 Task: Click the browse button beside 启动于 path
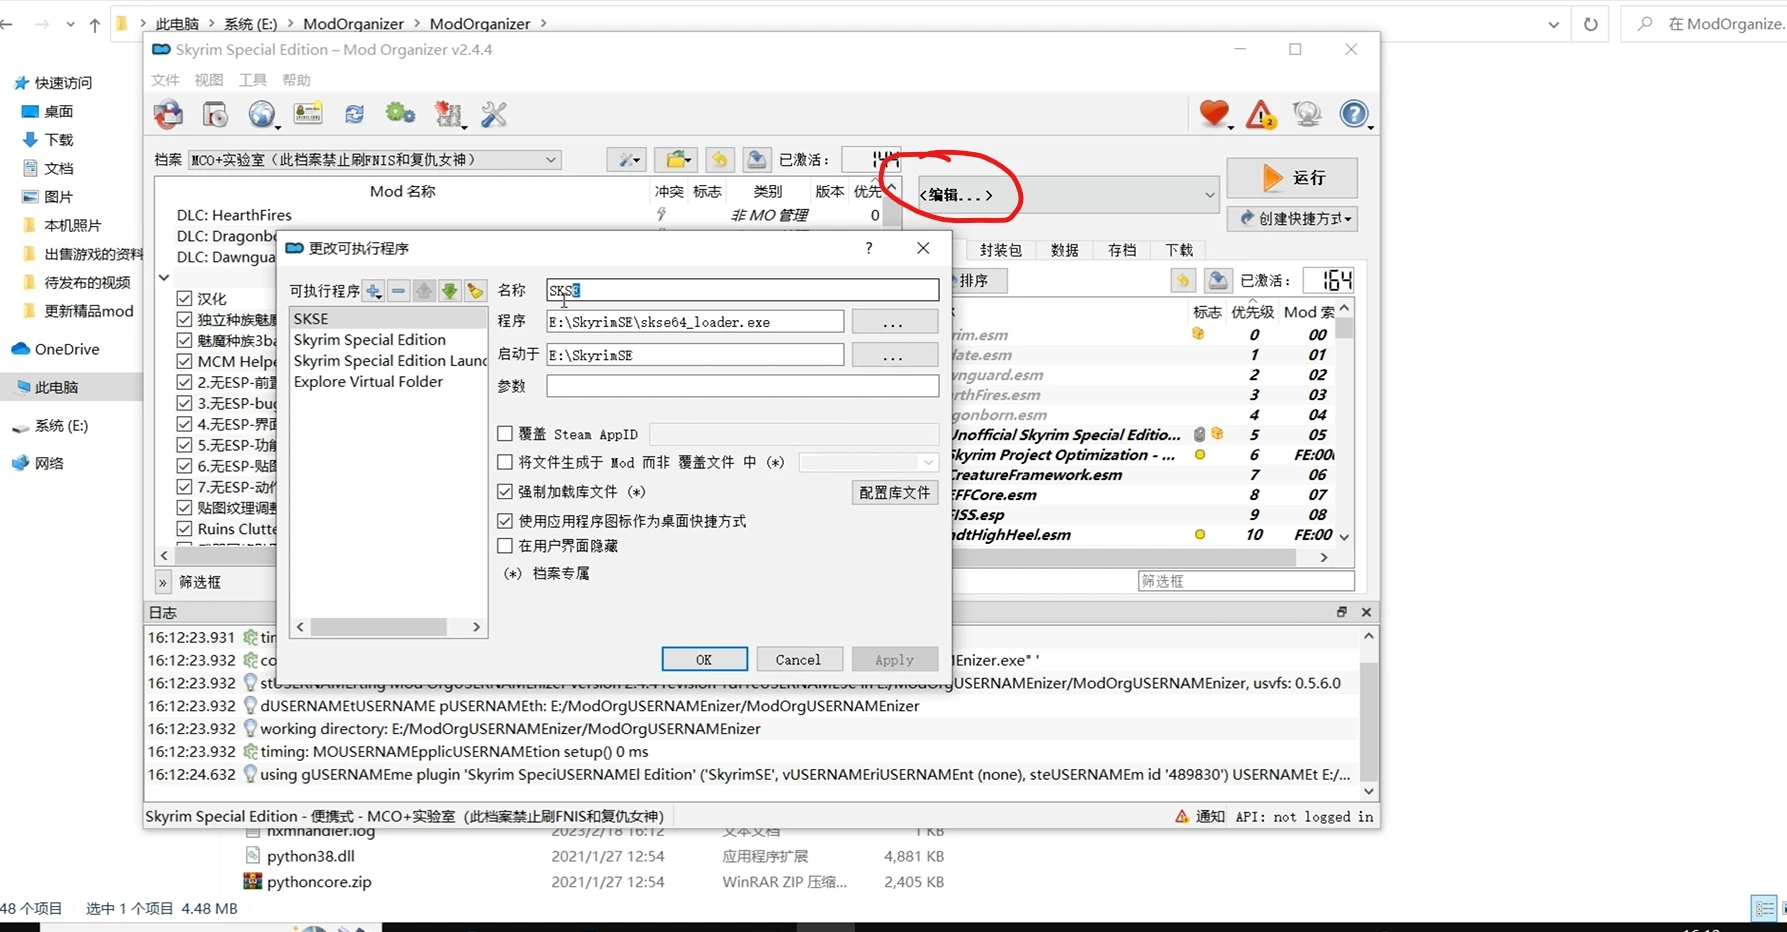894,355
